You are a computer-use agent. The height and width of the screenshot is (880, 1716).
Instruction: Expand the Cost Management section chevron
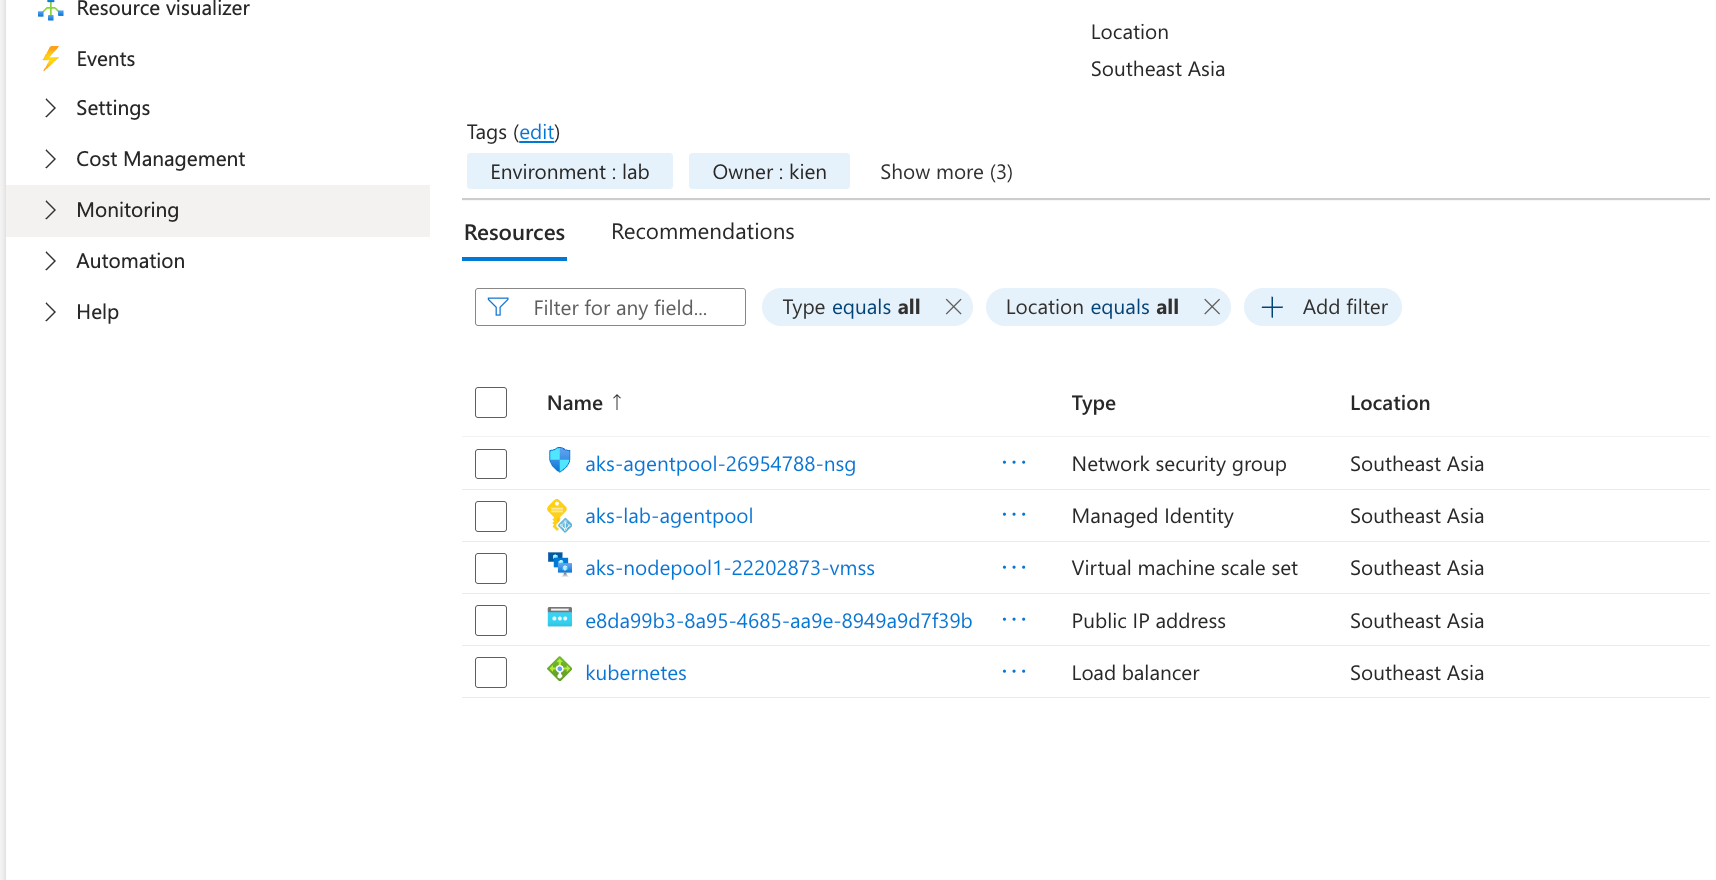click(x=51, y=159)
